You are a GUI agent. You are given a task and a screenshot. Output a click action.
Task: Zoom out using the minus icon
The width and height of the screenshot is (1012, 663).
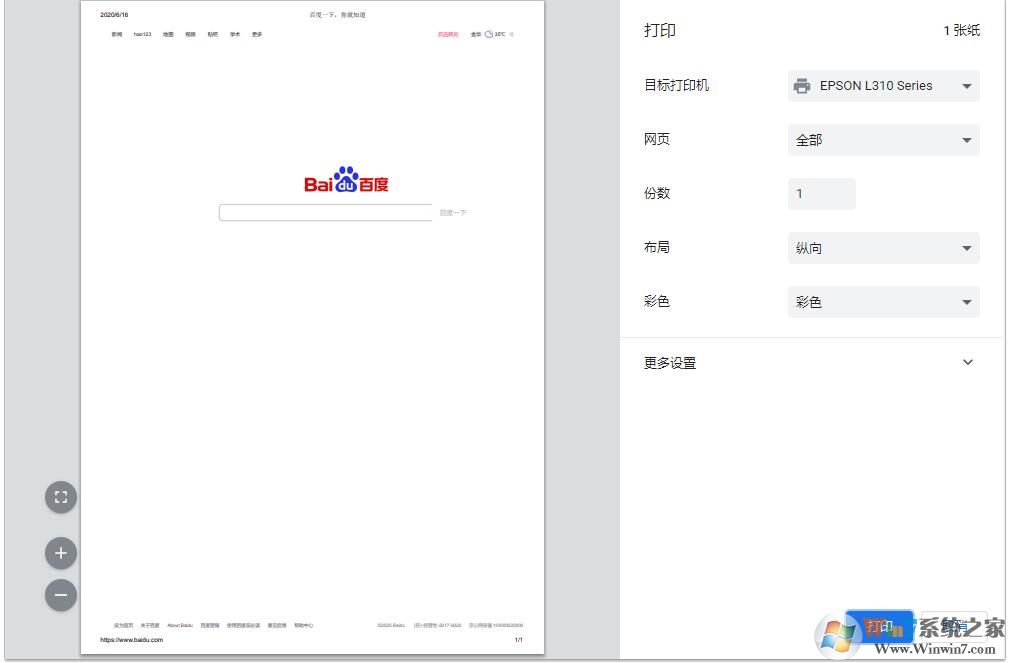61,595
